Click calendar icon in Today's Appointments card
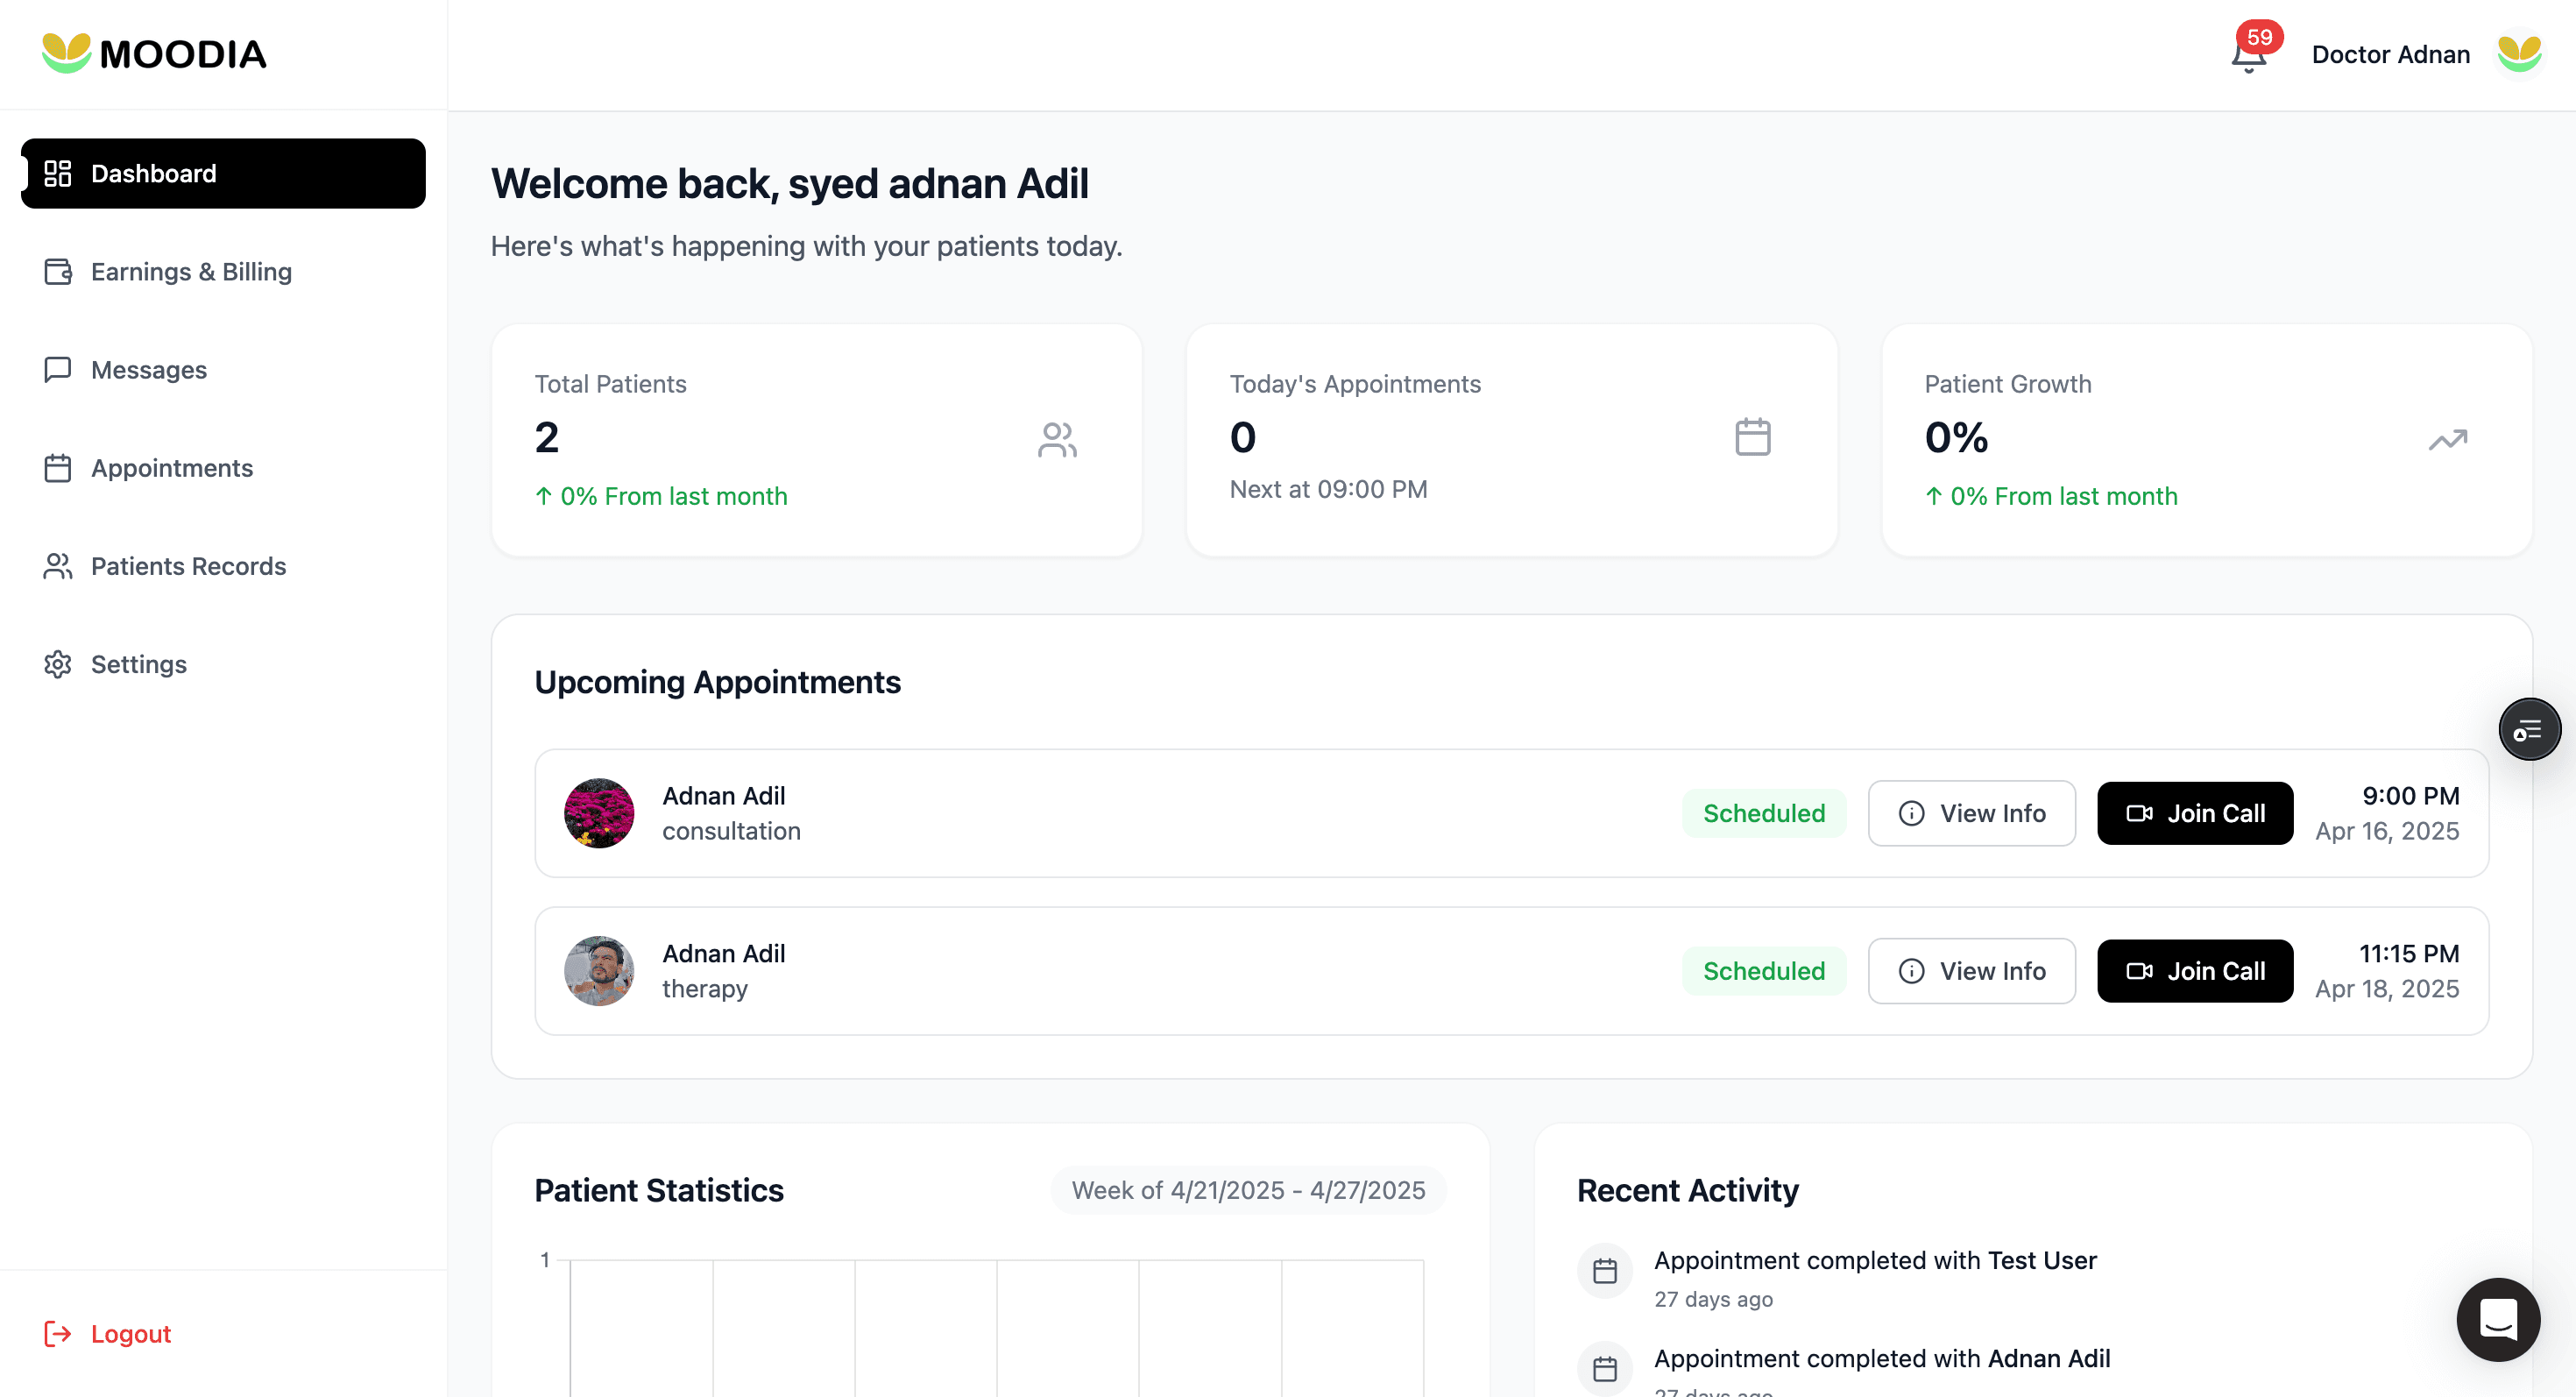Viewport: 2576px width, 1397px height. (1752, 437)
